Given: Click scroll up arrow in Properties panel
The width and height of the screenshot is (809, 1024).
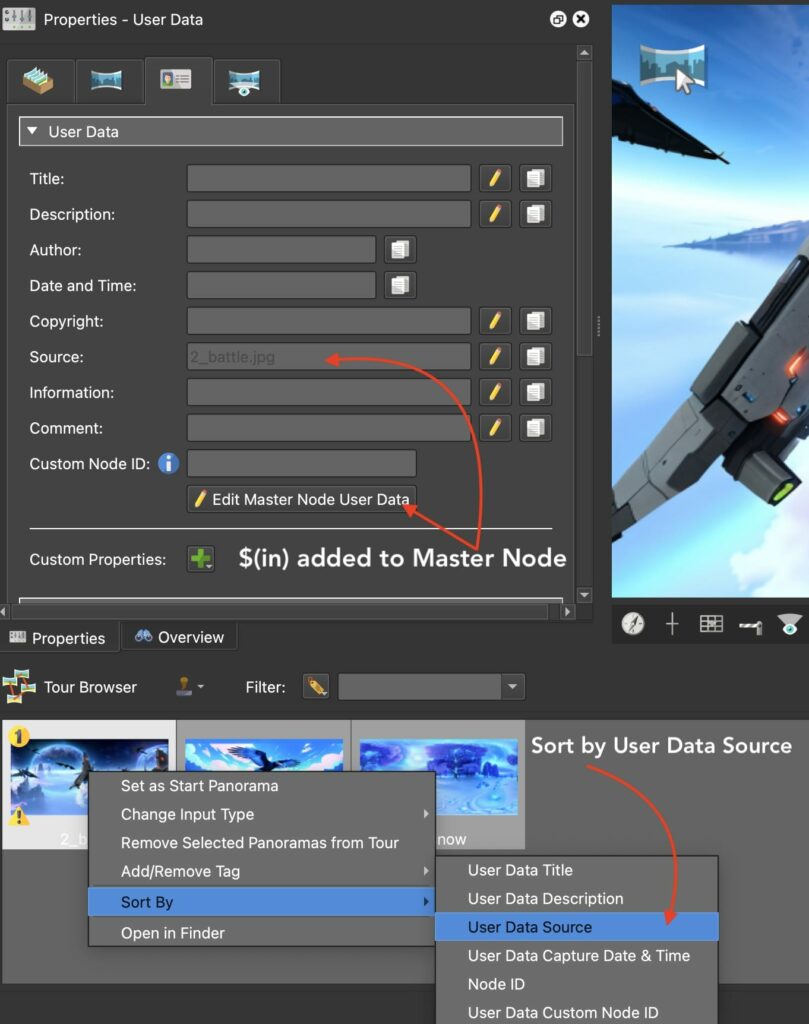Looking at the screenshot, I should coord(584,52).
